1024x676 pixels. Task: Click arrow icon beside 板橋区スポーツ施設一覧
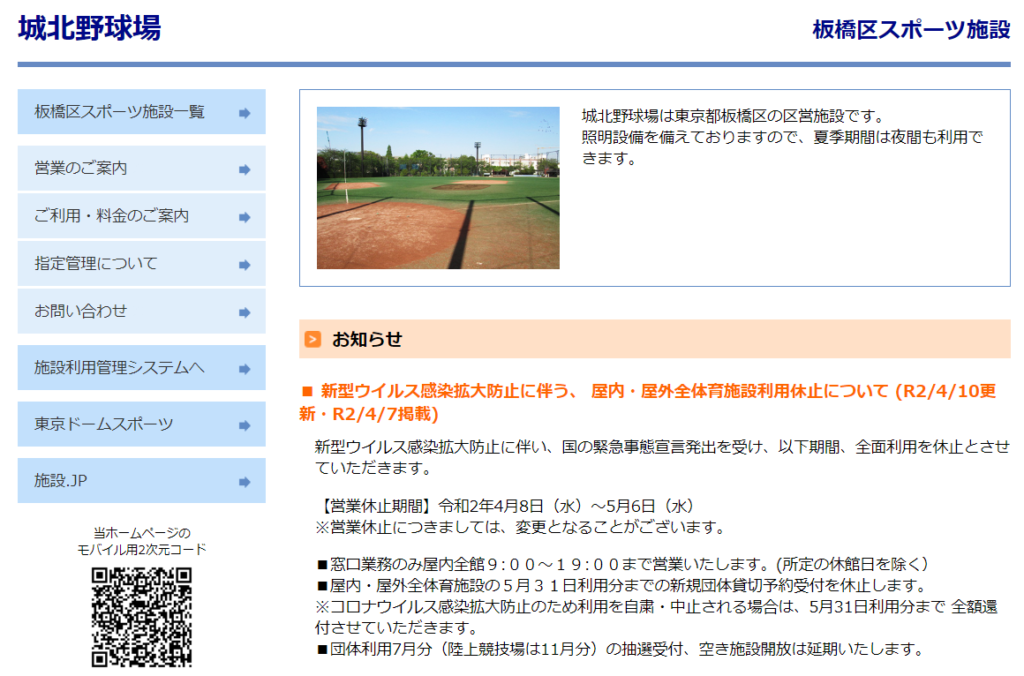coord(244,113)
